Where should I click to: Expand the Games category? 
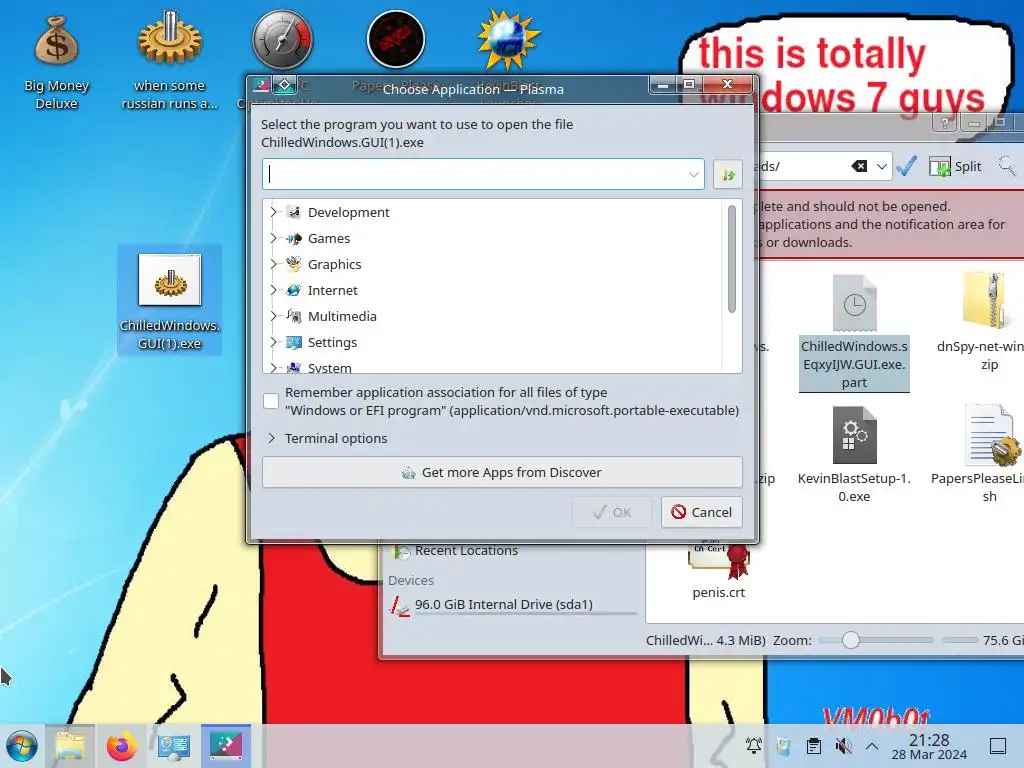[x=274, y=238]
